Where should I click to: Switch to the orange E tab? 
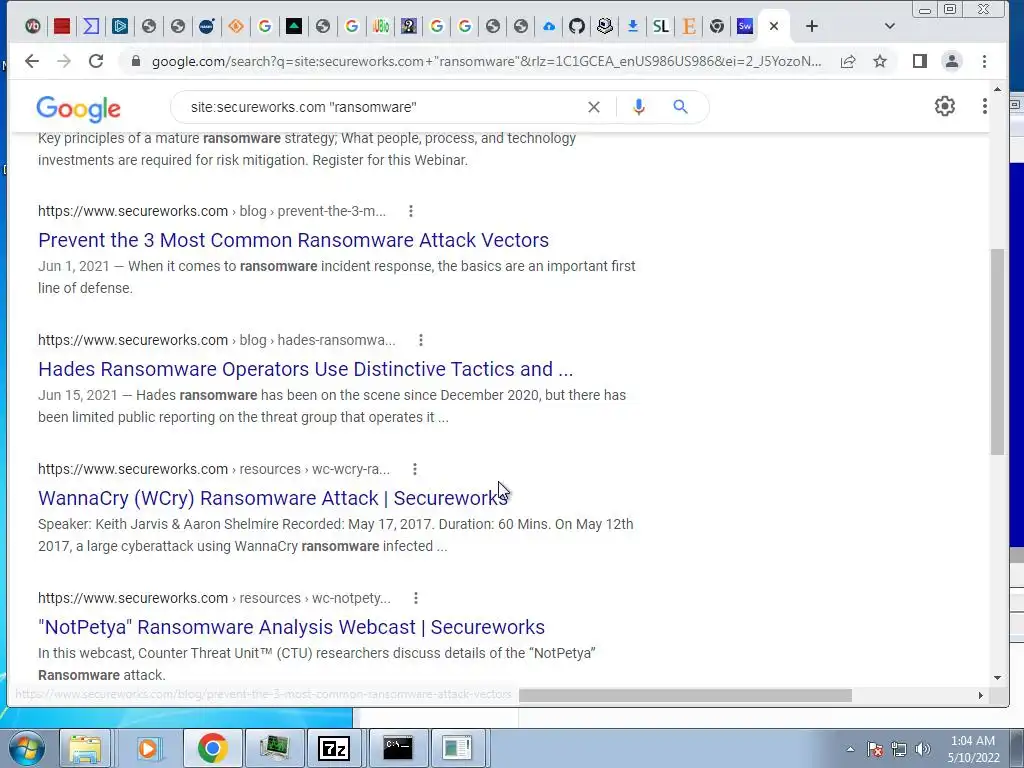pos(688,26)
